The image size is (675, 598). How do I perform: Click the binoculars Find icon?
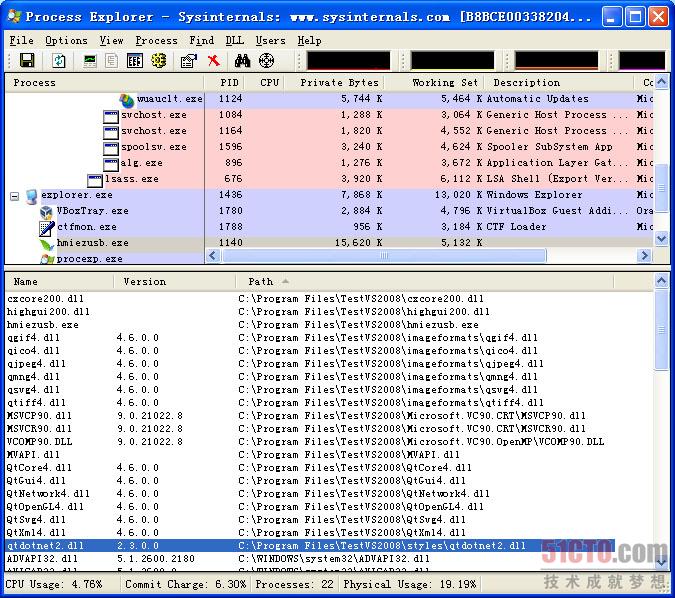click(x=242, y=61)
